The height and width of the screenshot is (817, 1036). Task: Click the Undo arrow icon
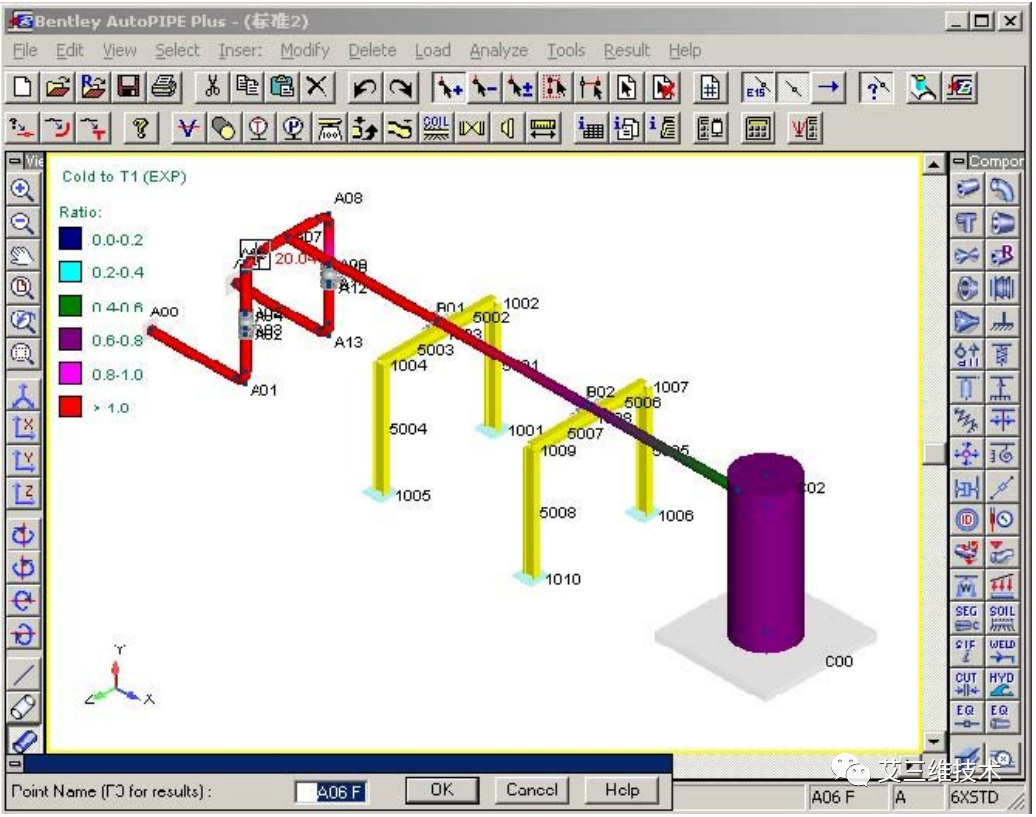pos(365,88)
